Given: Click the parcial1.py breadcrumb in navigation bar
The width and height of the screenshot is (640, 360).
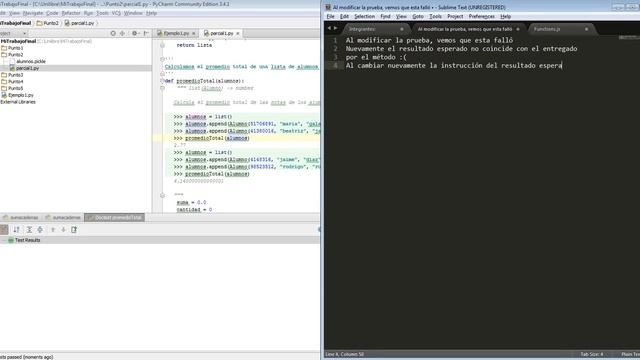Looking at the screenshot, I should (x=80, y=23).
